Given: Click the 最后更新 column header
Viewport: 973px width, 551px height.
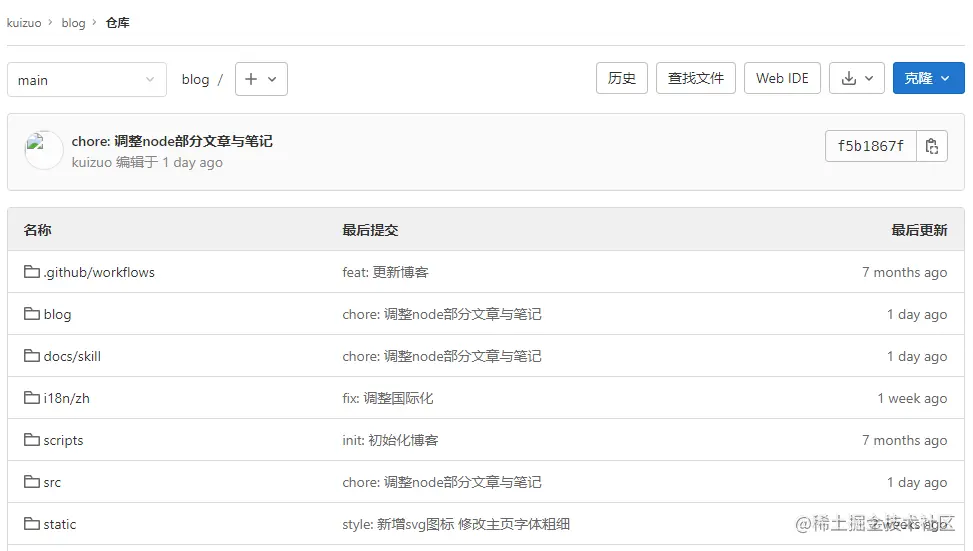Looking at the screenshot, I should 920,230.
